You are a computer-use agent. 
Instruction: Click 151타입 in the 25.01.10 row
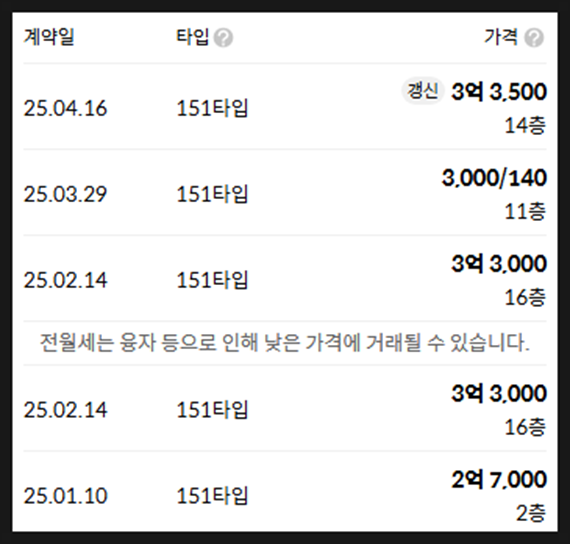212,496
